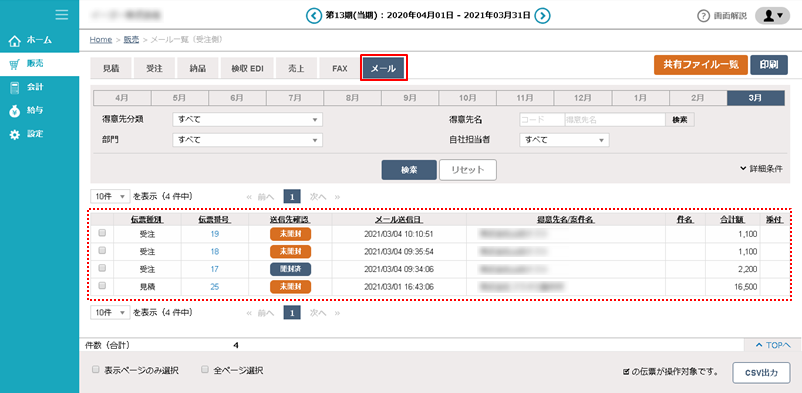Viewport: 802px width, 393px height.
Task: Open slip number 17 link
Action: [x=215, y=269]
